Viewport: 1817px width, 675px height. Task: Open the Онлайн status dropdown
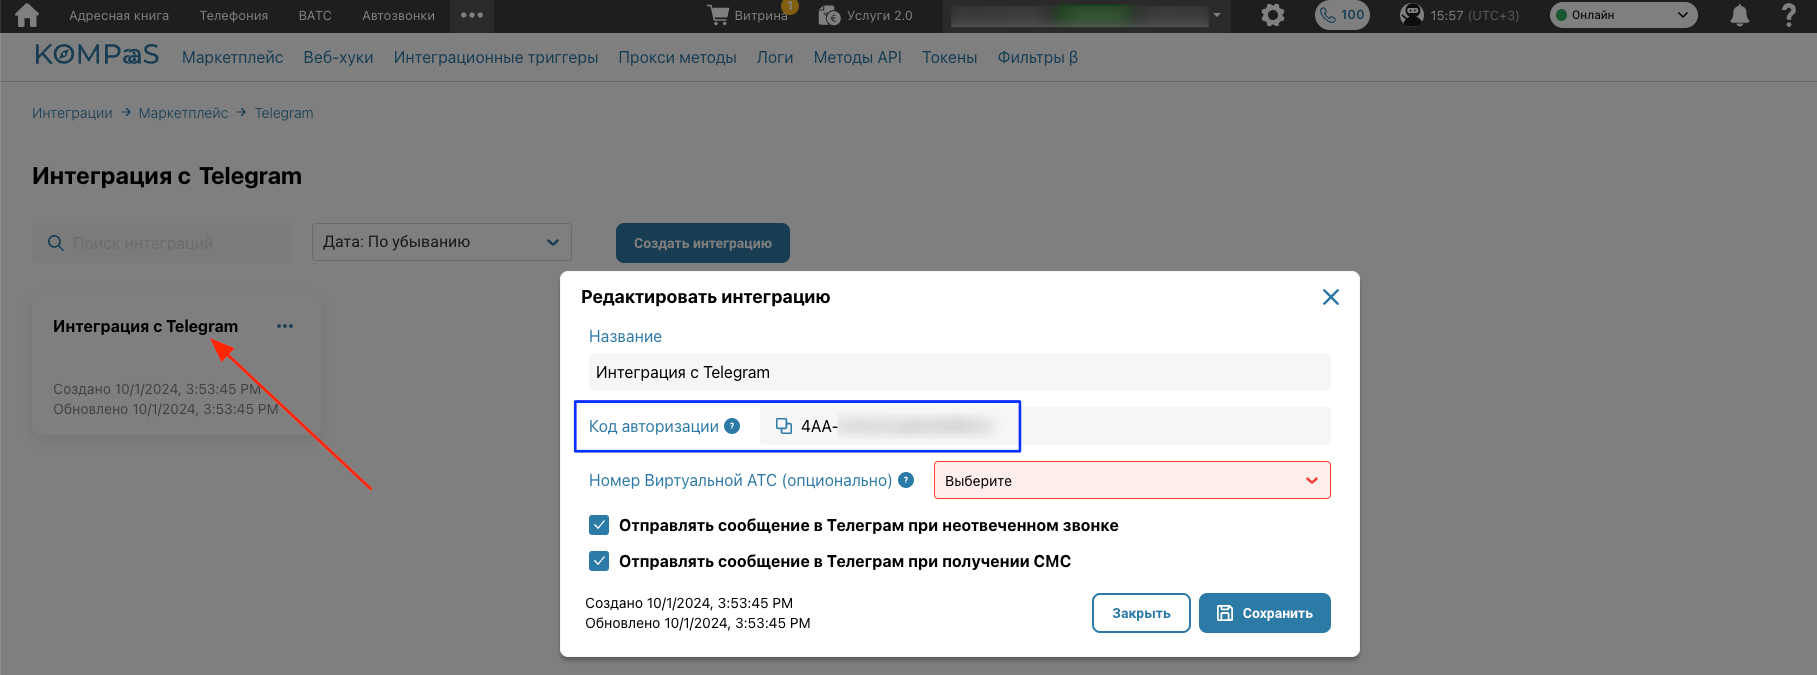pos(1624,15)
